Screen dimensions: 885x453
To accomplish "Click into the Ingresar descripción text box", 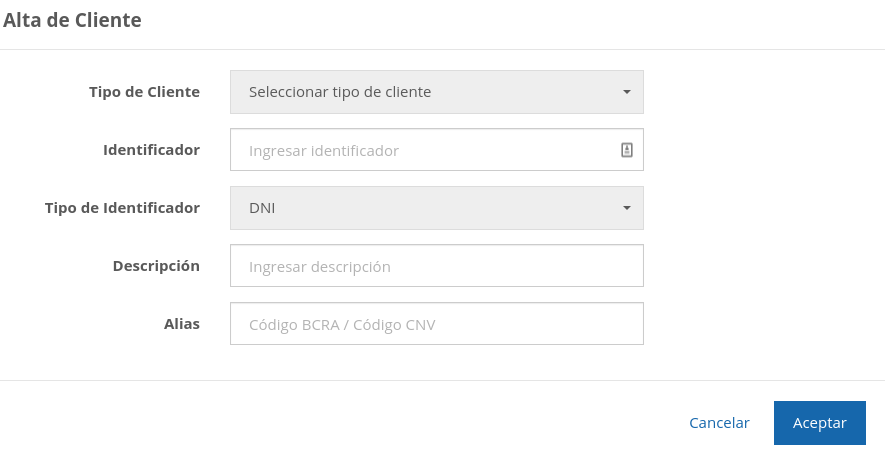I will tap(436, 266).
